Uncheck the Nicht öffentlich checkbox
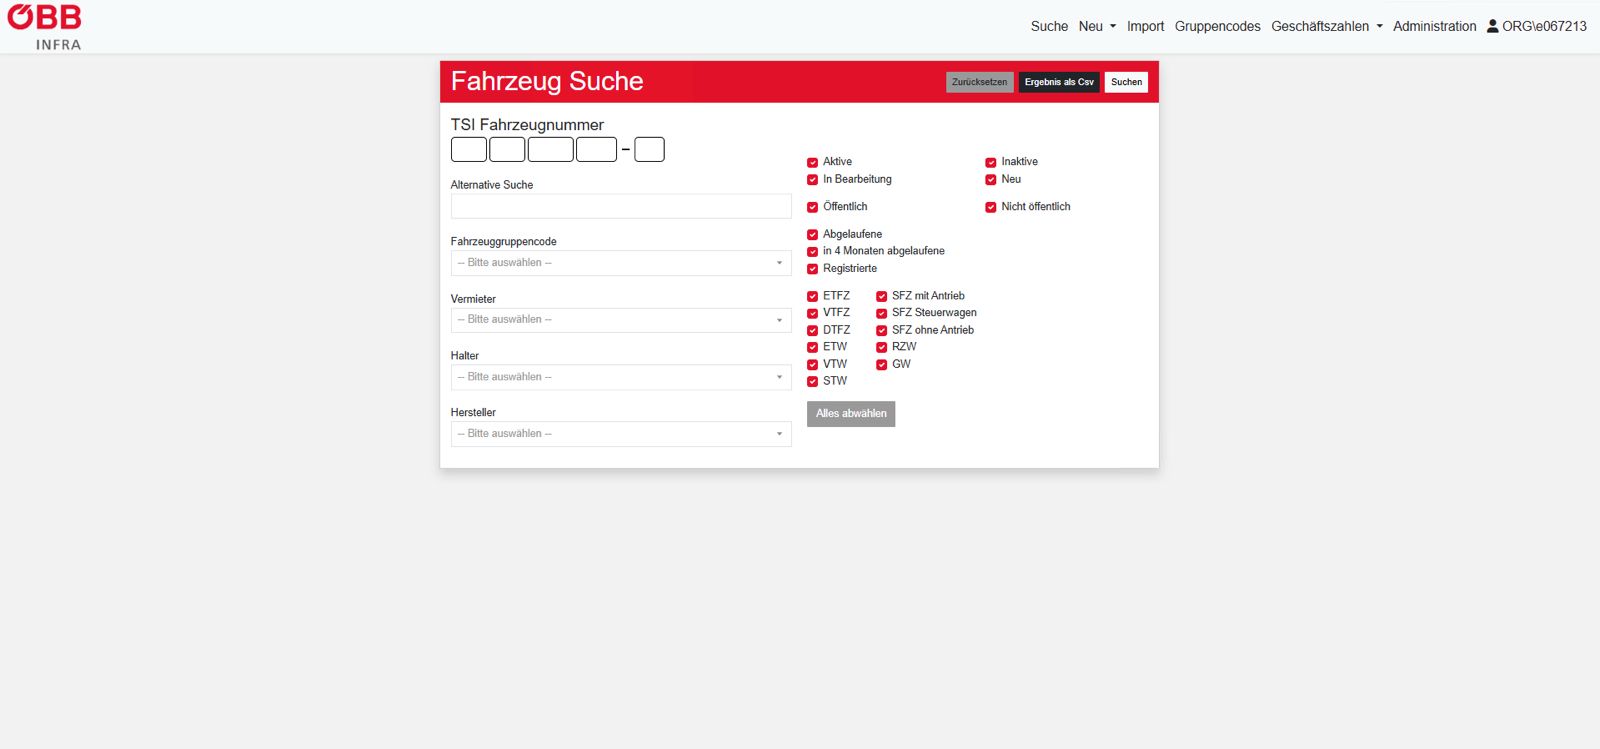The image size is (1600, 749). [991, 207]
